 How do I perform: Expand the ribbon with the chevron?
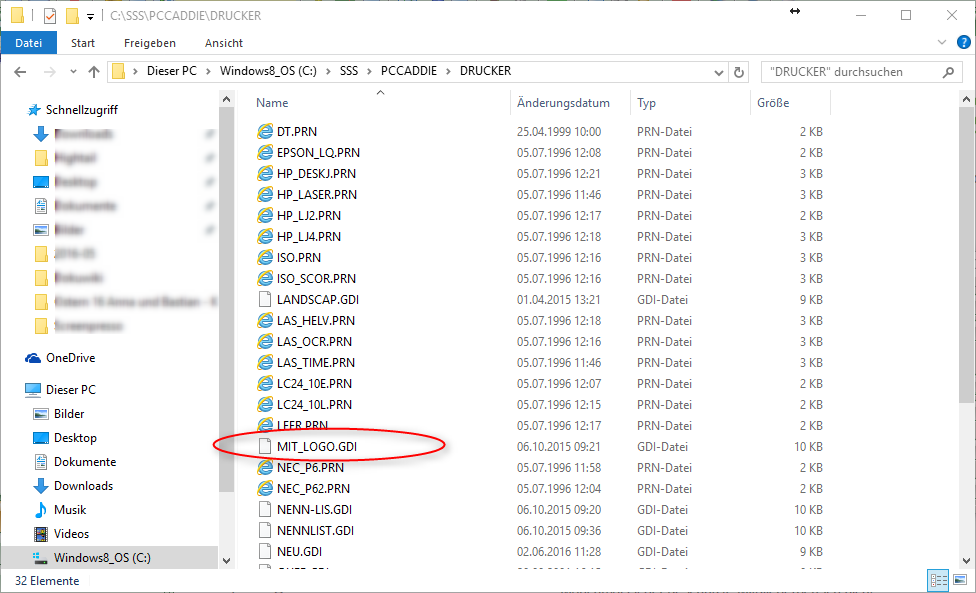[942, 42]
